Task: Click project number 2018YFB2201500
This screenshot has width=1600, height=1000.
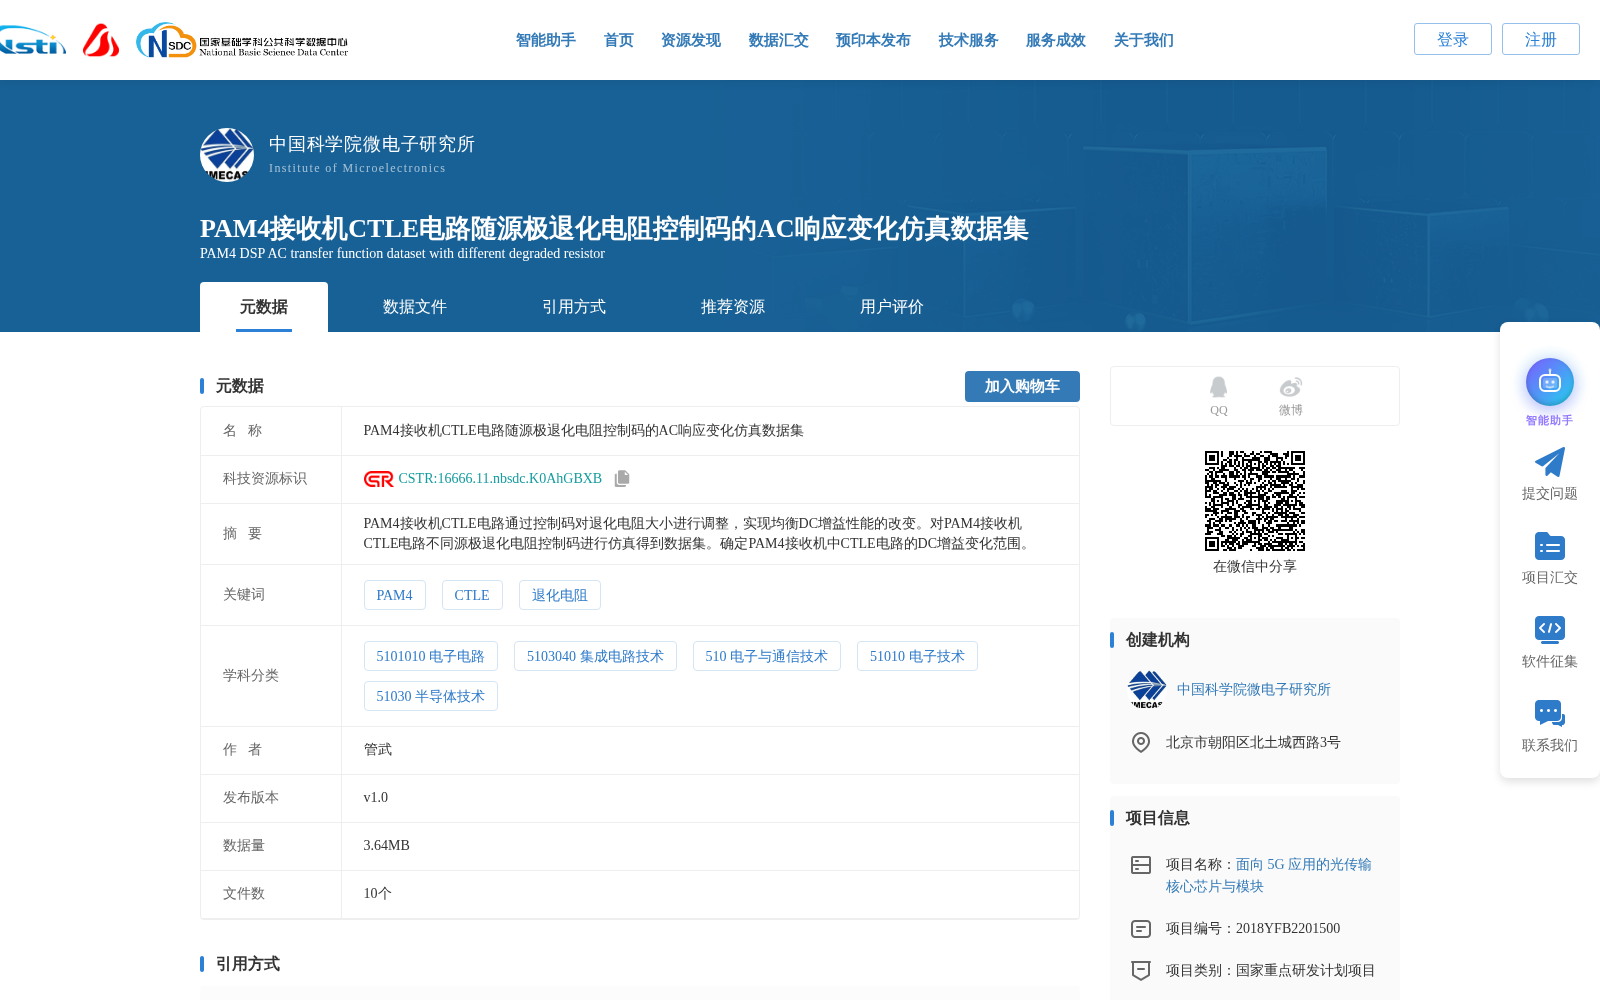Action: [1288, 929]
